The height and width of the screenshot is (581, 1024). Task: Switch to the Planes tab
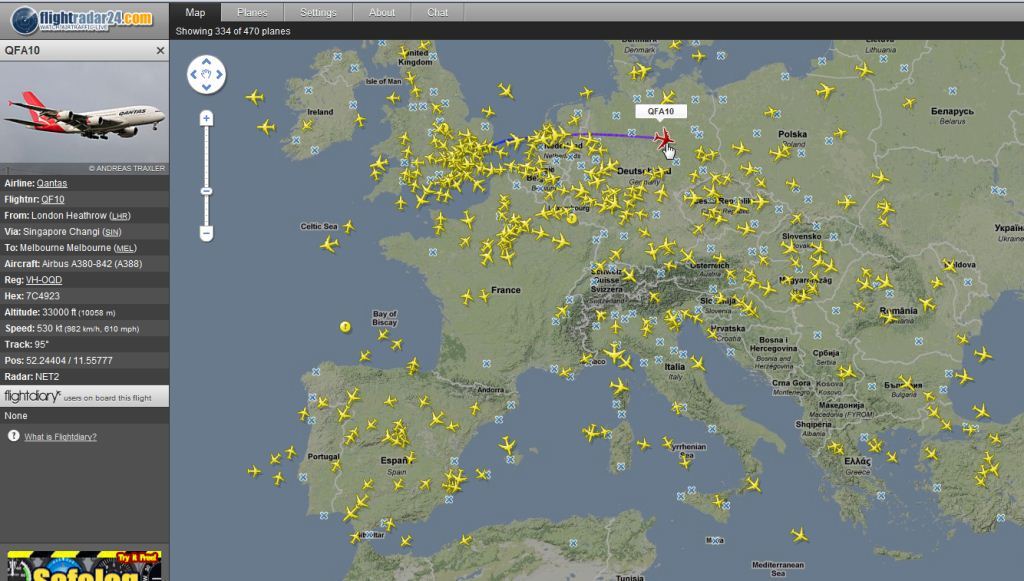pos(252,12)
